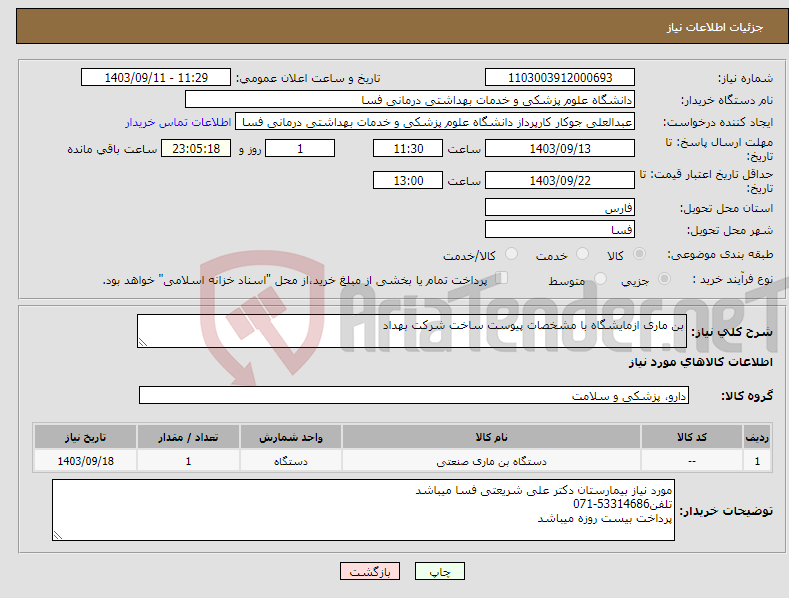This screenshot has height=598, width=789.
Task: Click the delivery province field فارس
Action: point(560,207)
